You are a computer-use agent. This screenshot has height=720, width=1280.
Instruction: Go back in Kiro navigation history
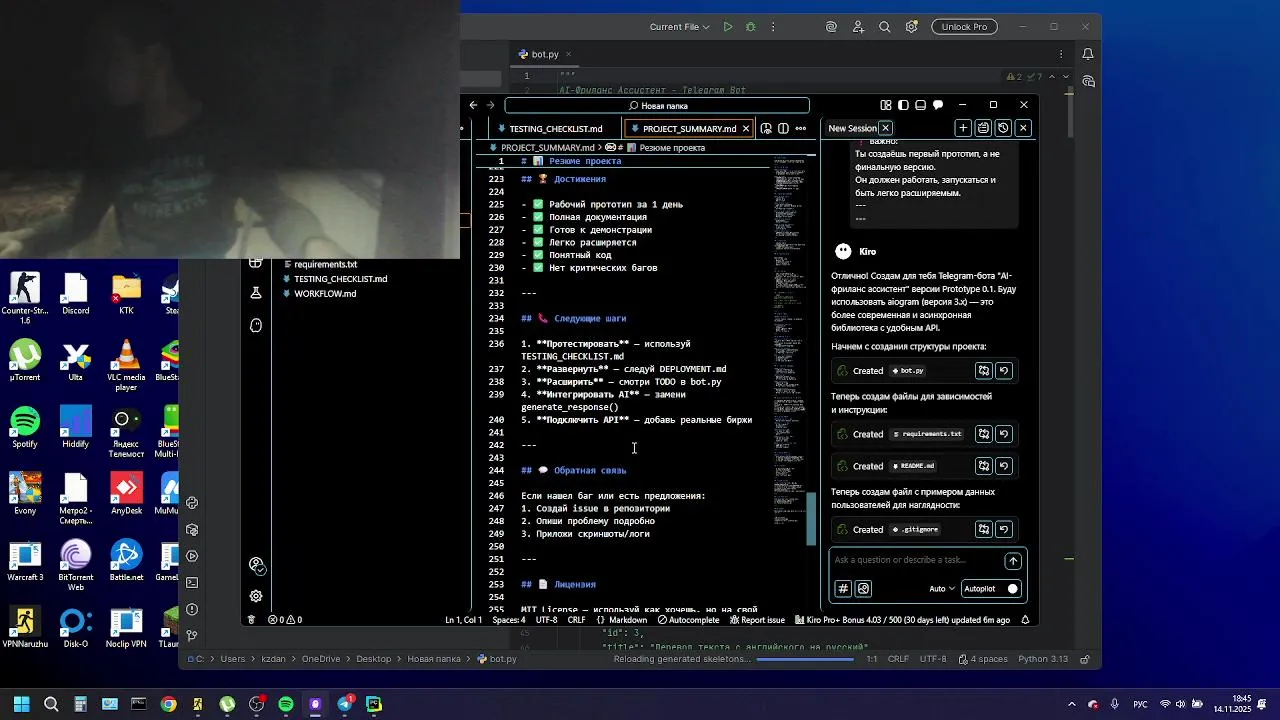473,105
